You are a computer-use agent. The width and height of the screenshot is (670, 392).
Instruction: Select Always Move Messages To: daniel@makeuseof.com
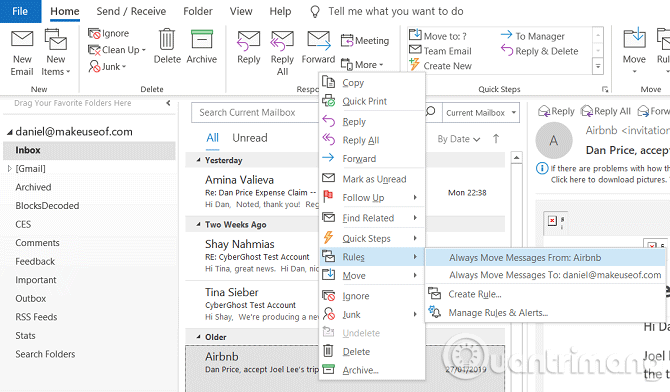click(546, 275)
